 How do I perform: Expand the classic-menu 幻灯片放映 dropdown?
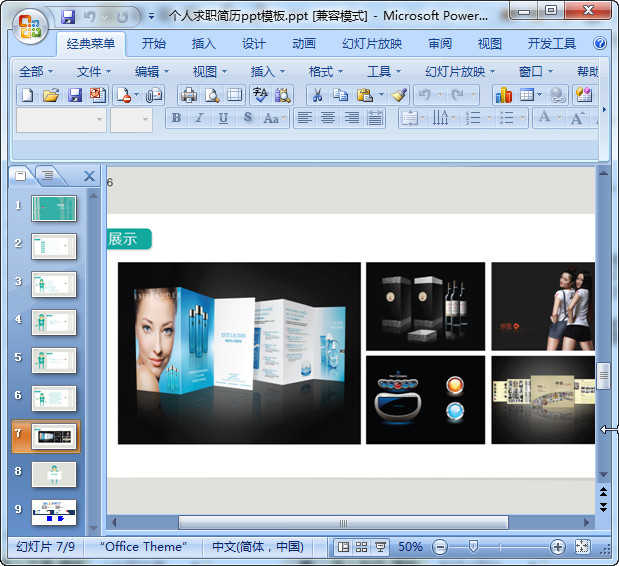tap(460, 72)
